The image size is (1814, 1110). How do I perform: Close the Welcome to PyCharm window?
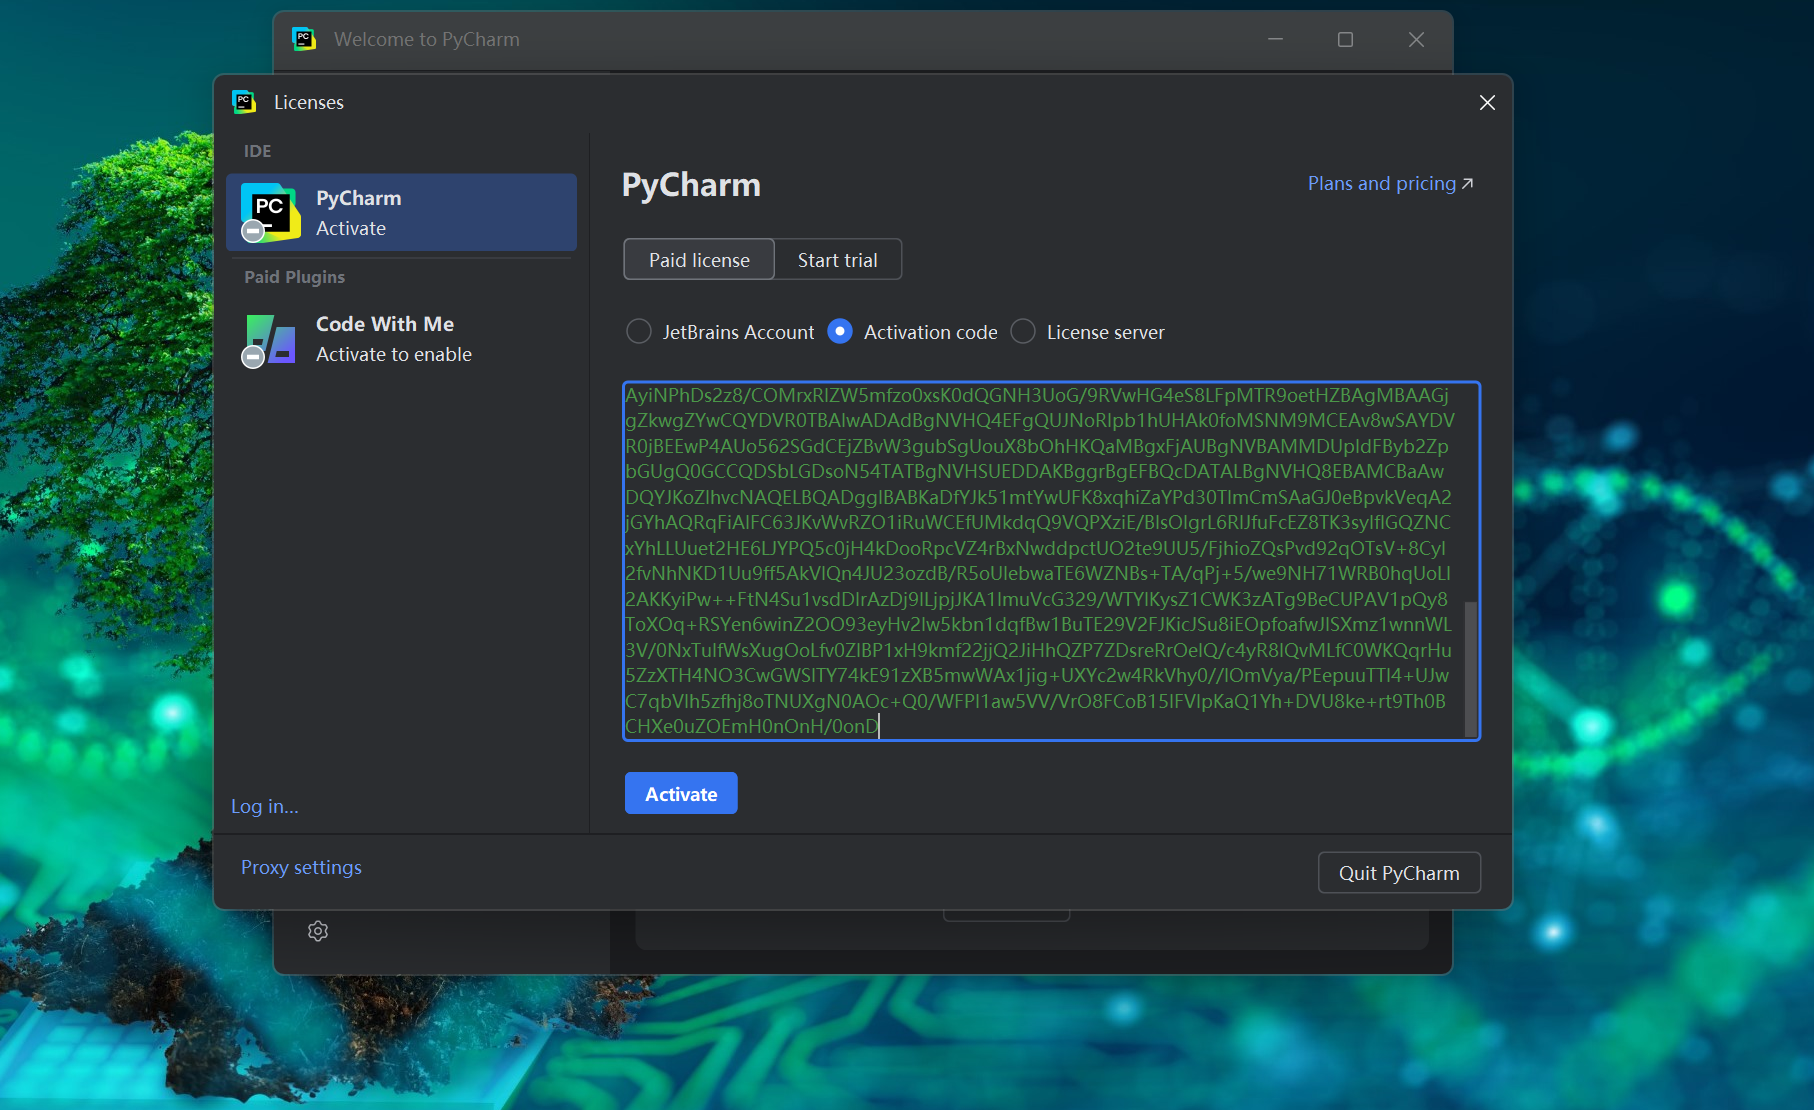(x=1416, y=39)
